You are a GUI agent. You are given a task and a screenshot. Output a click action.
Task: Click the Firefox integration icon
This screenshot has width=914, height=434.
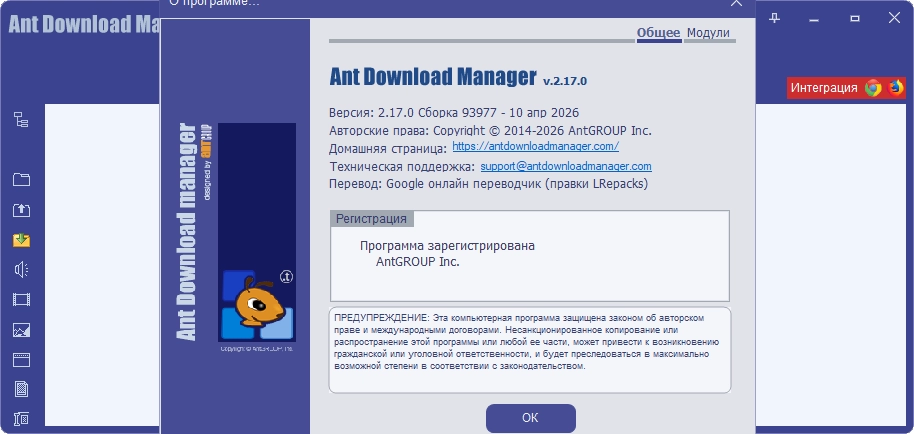tap(895, 88)
